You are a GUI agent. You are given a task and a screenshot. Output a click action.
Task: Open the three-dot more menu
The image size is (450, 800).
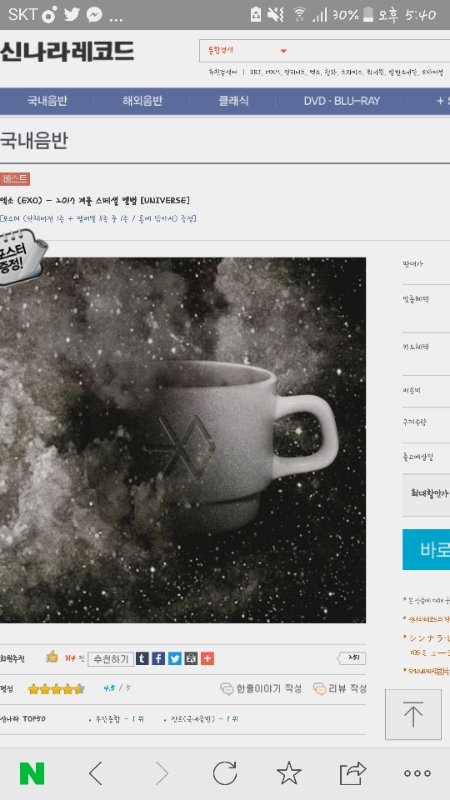pos(417,773)
